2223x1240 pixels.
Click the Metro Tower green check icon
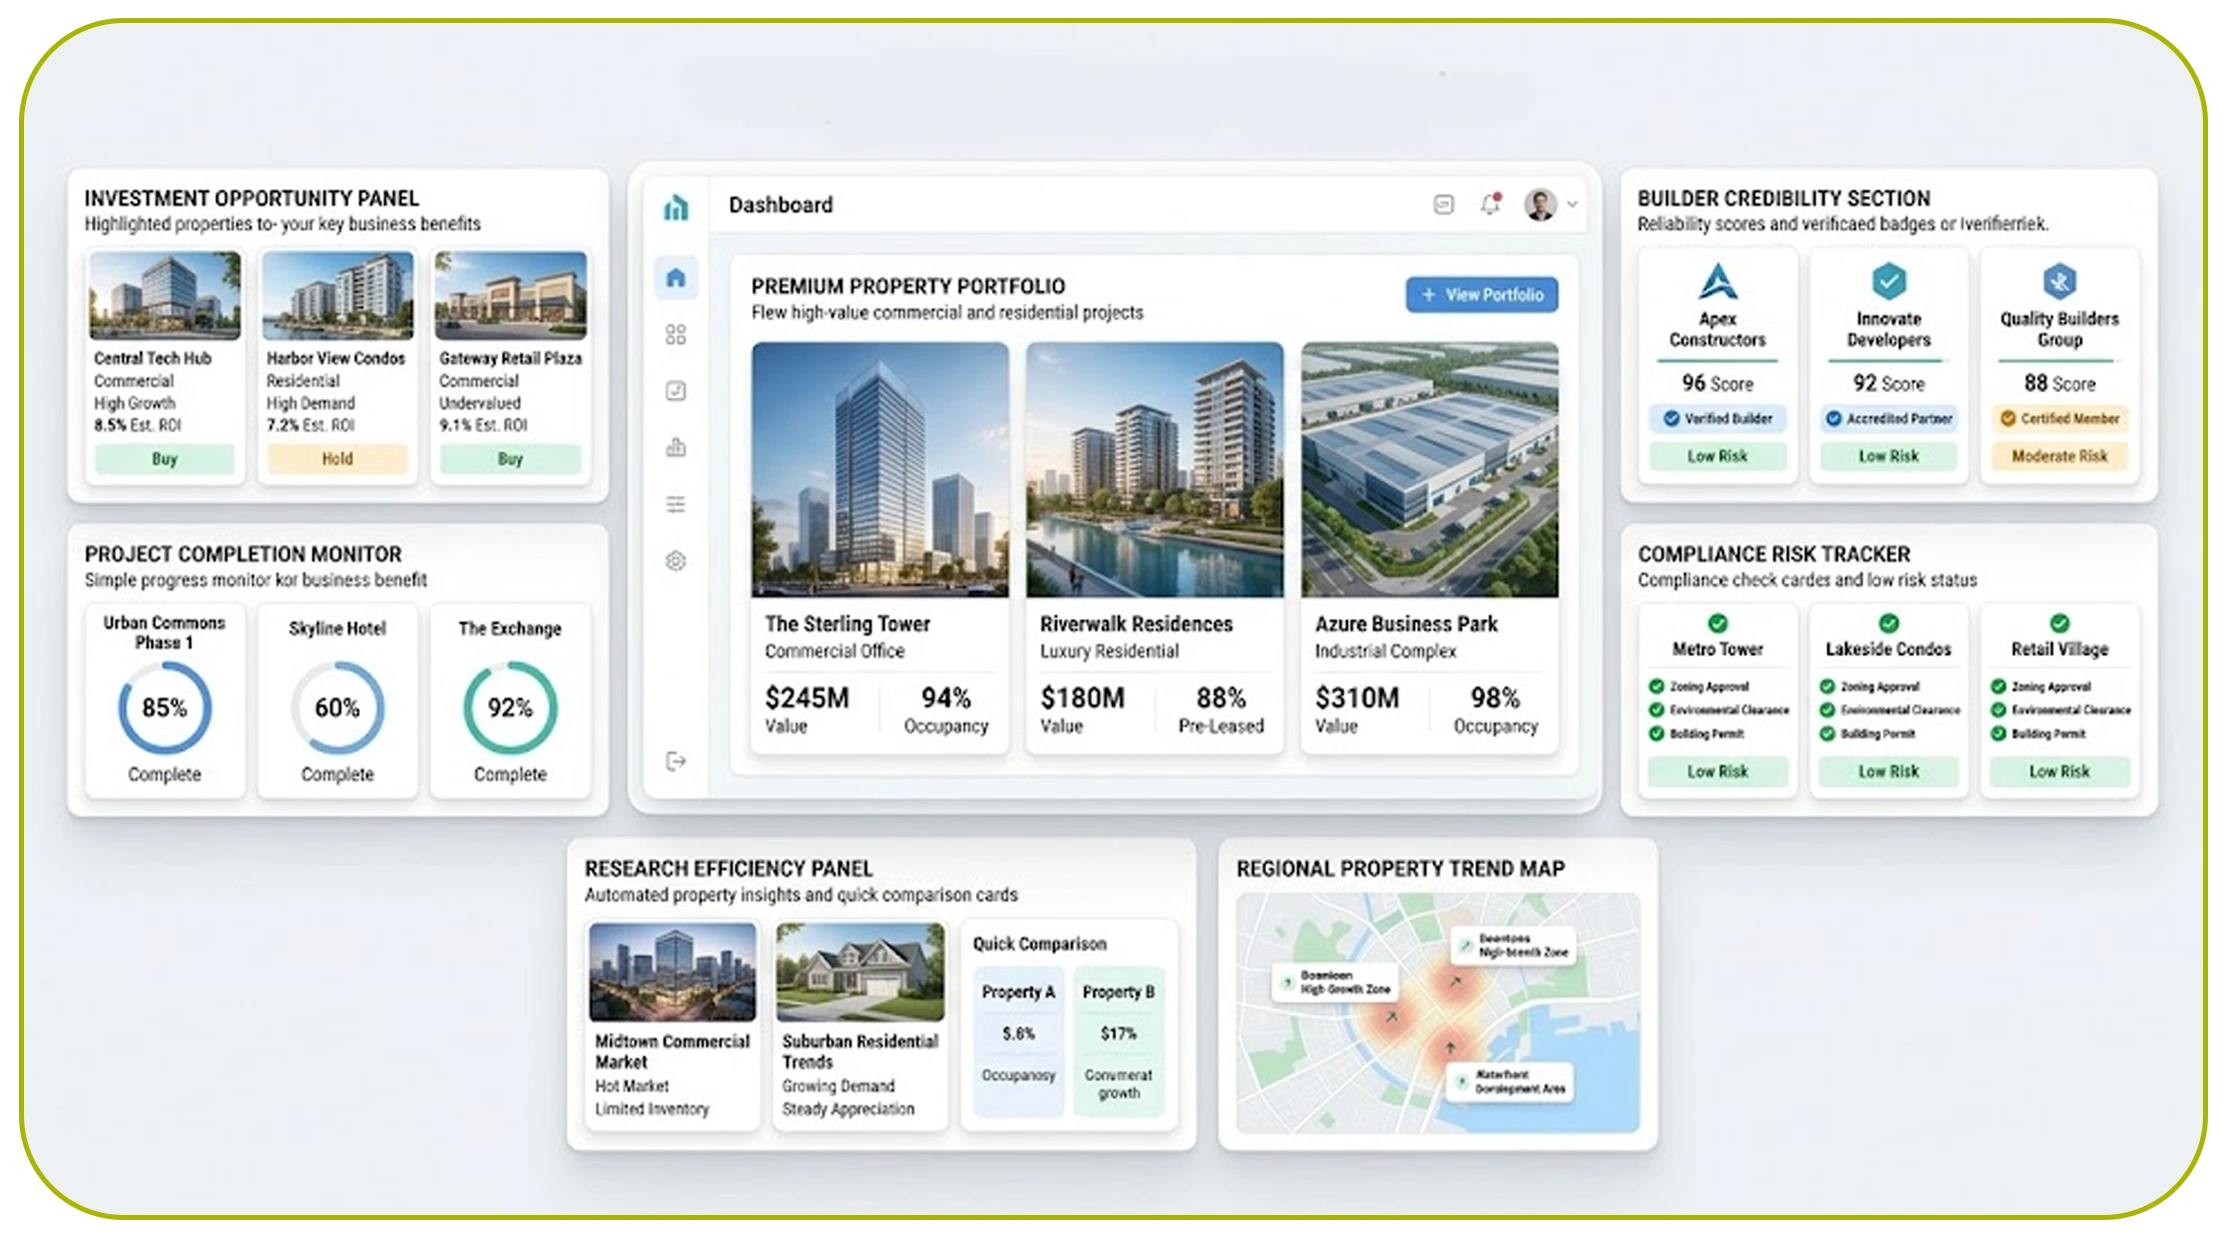pos(1718,623)
